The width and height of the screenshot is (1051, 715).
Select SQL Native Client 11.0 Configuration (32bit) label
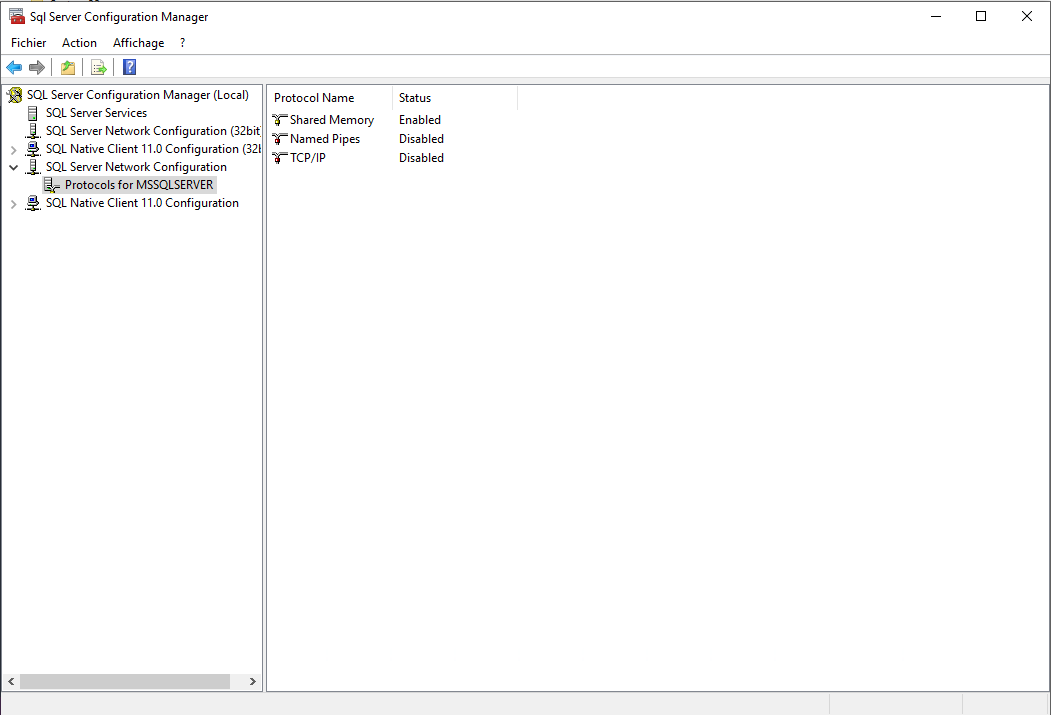click(153, 149)
